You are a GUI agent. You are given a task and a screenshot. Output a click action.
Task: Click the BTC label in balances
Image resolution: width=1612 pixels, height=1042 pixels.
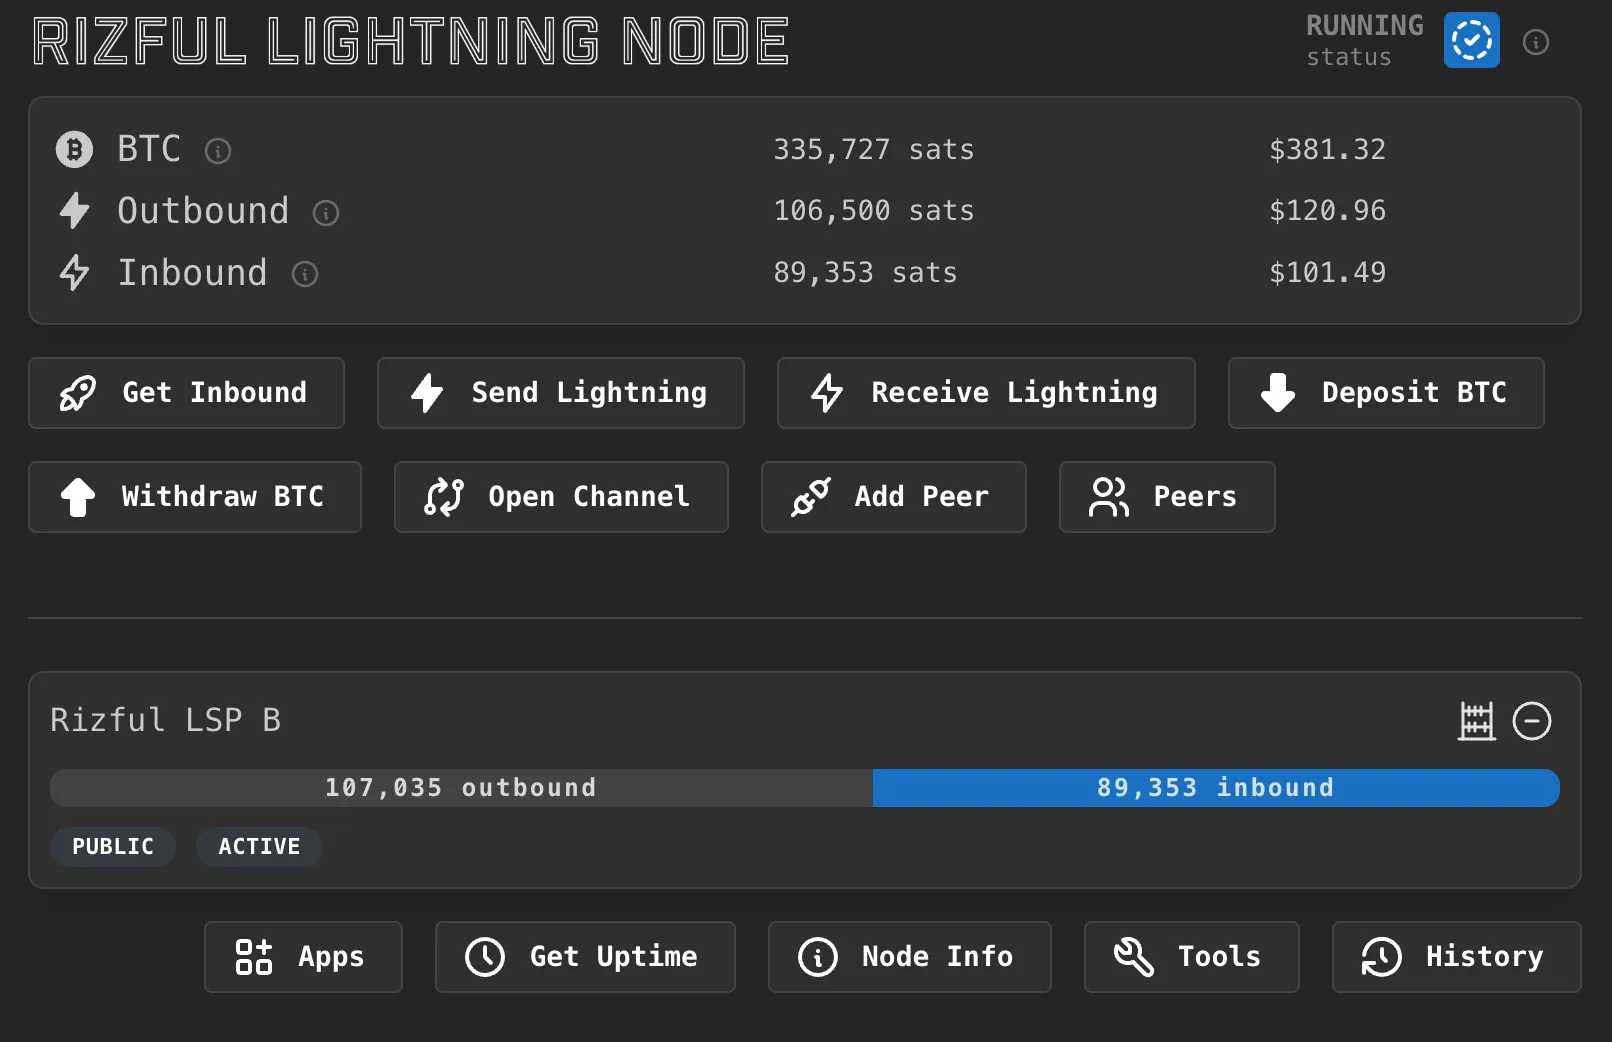pyautogui.click(x=149, y=149)
